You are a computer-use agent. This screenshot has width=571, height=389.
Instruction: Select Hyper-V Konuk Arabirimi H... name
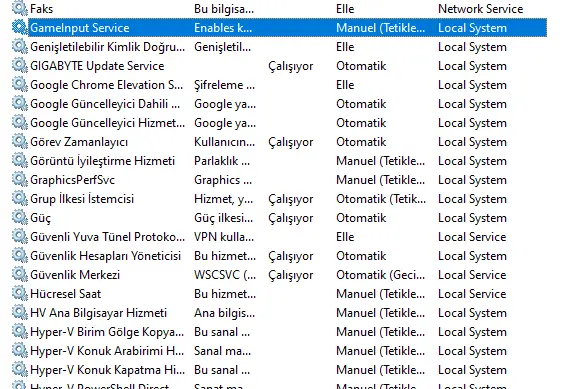pos(107,351)
